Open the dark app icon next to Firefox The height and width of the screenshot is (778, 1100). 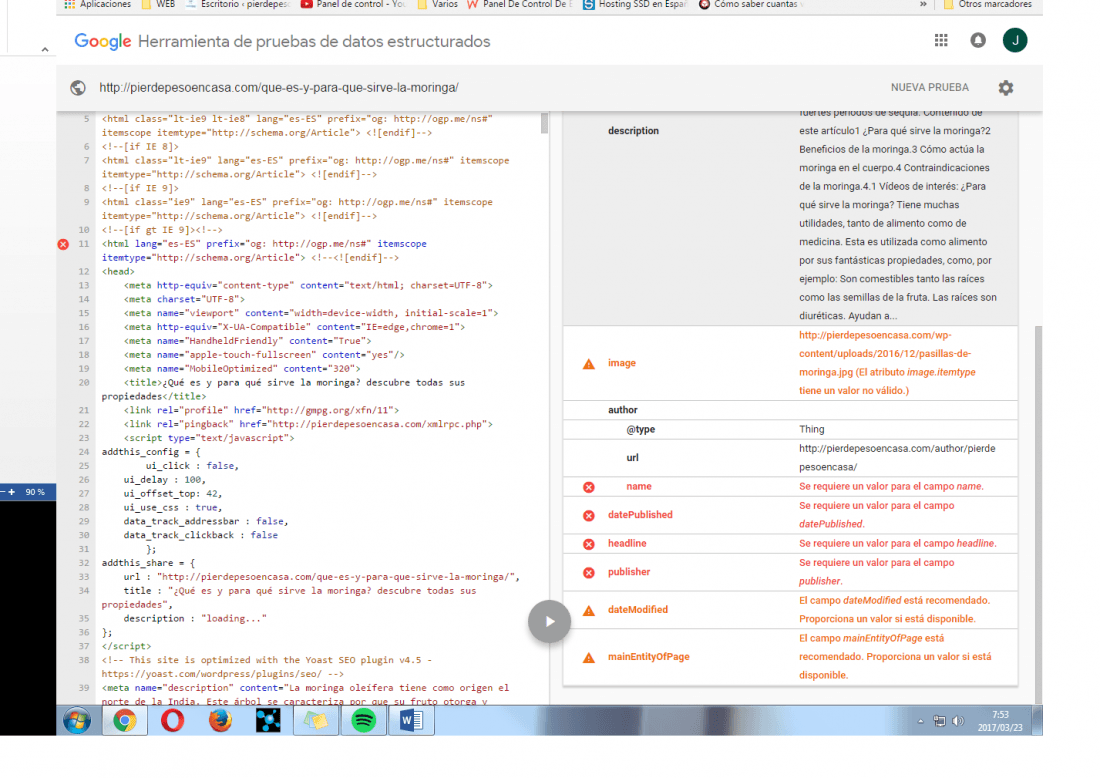[x=268, y=720]
